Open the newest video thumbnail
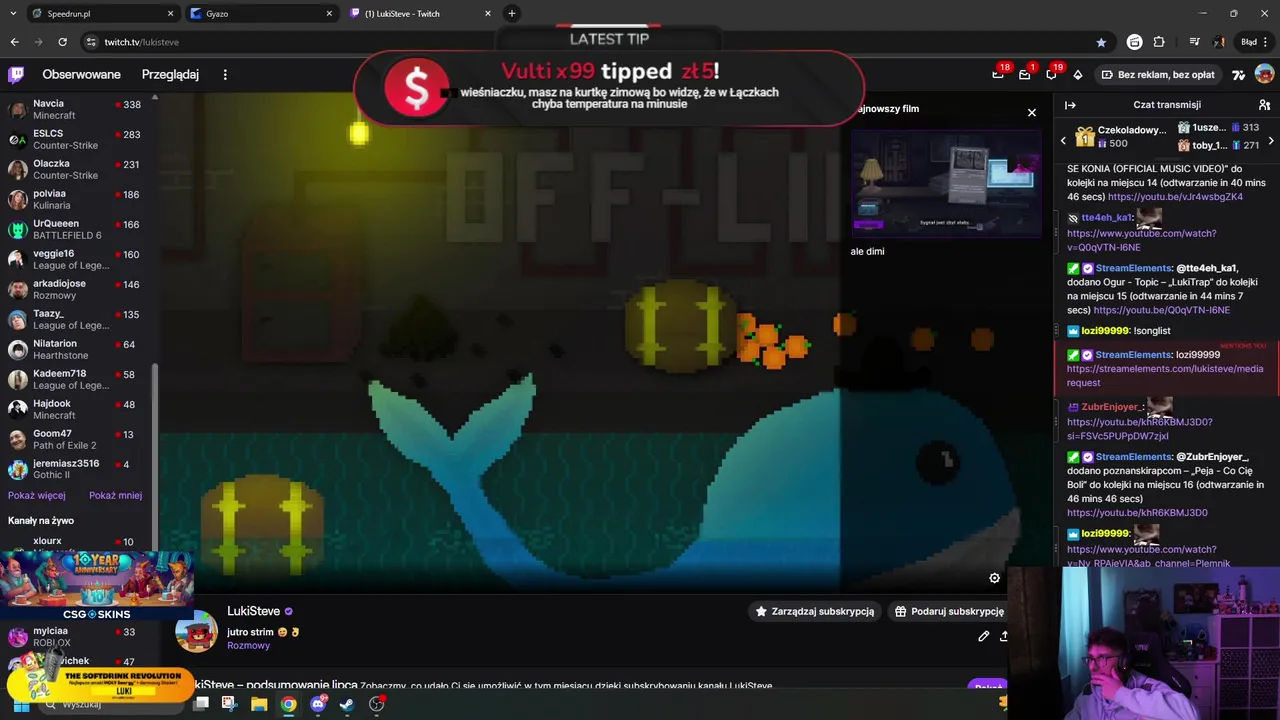Viewport: 1280px width, 720px height. tap(945, 182)
